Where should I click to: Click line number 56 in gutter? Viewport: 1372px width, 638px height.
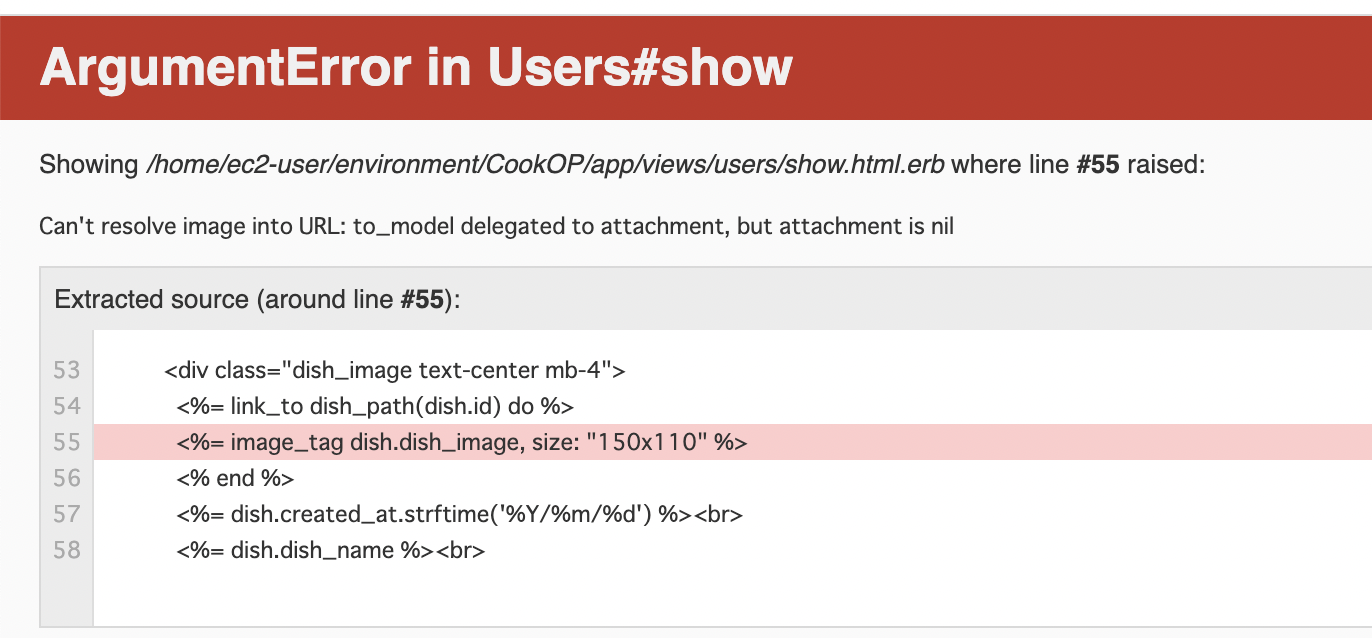pyautogui.click(x=66, y=478)
